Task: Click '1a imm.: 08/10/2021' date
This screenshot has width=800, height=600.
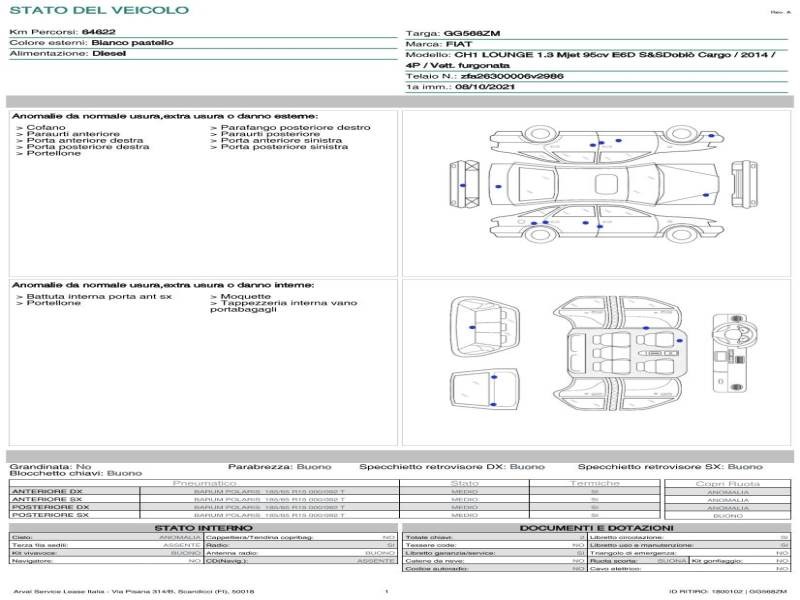Action: (x=460, y=87)
